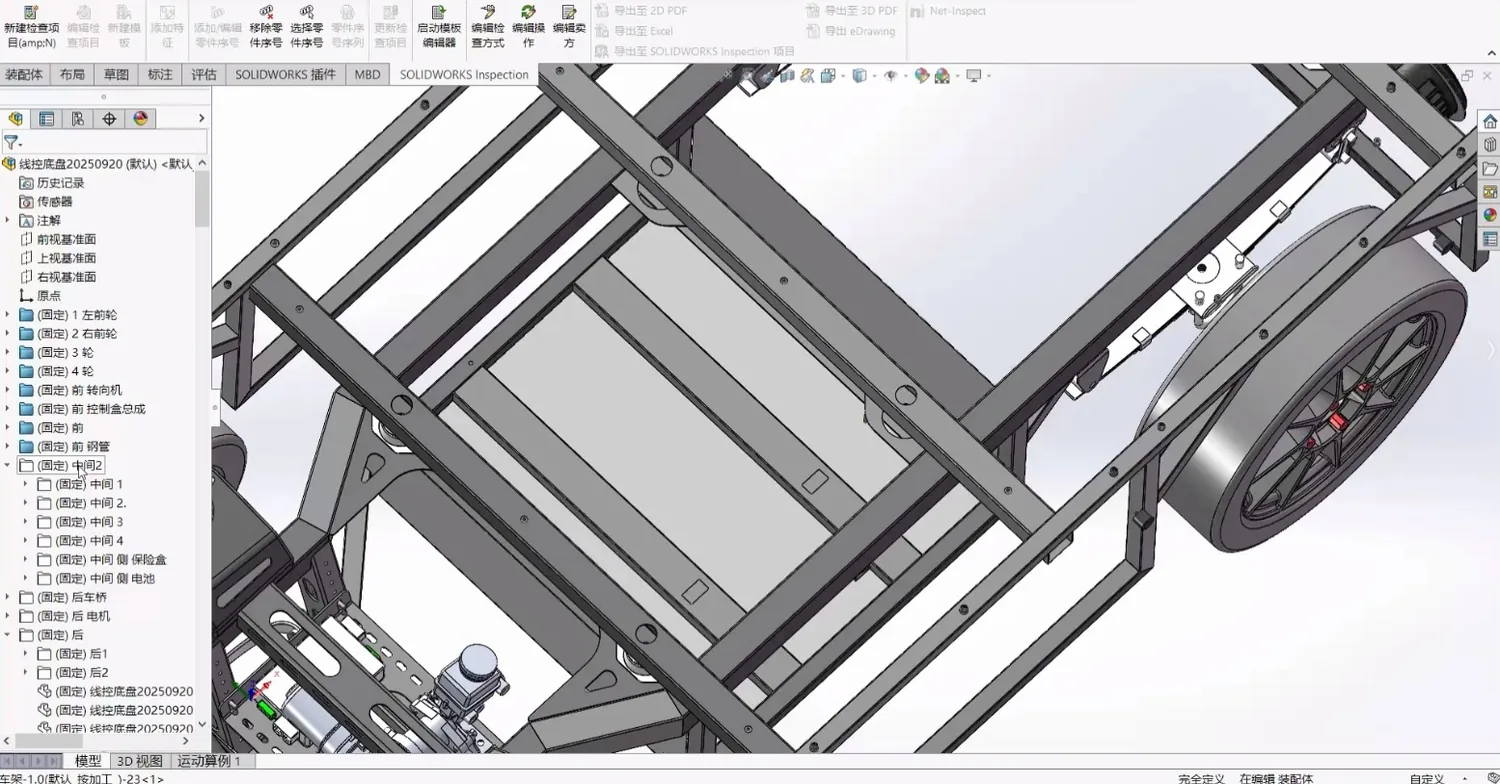Open File Explorer folder icon in task pane
This screenshot has height=784, width=1500.
(1490, 168)
